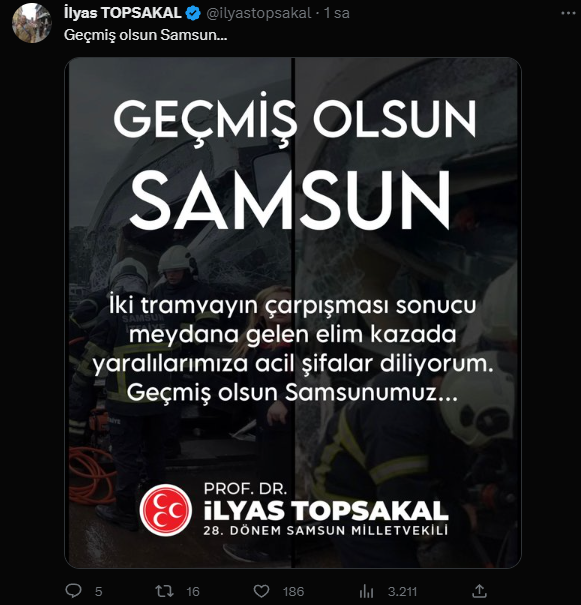Click the view count 3.211
Screen dimensions: 581x605
click(x=402, y=591)
